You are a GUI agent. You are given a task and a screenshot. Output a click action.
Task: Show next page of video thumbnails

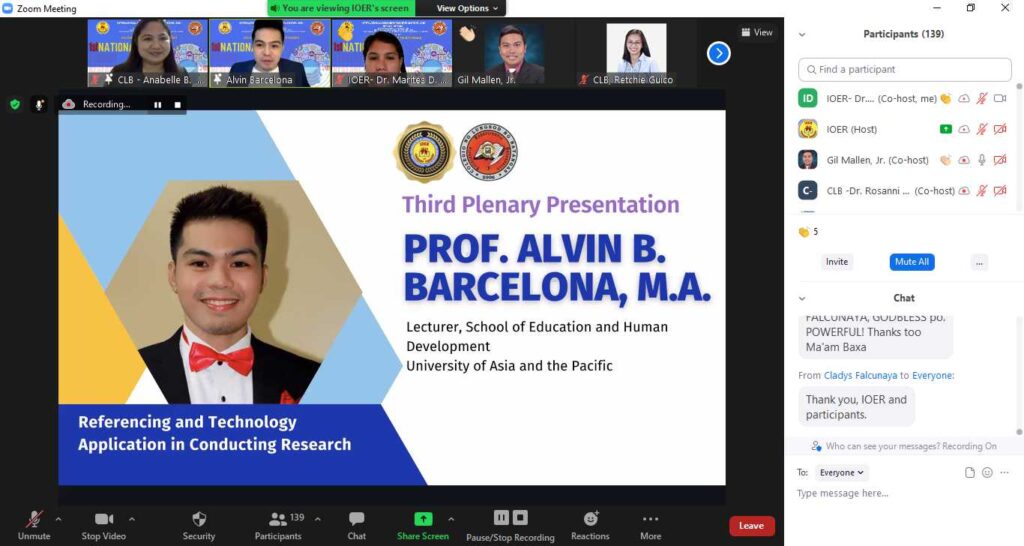tap(718, 53)
